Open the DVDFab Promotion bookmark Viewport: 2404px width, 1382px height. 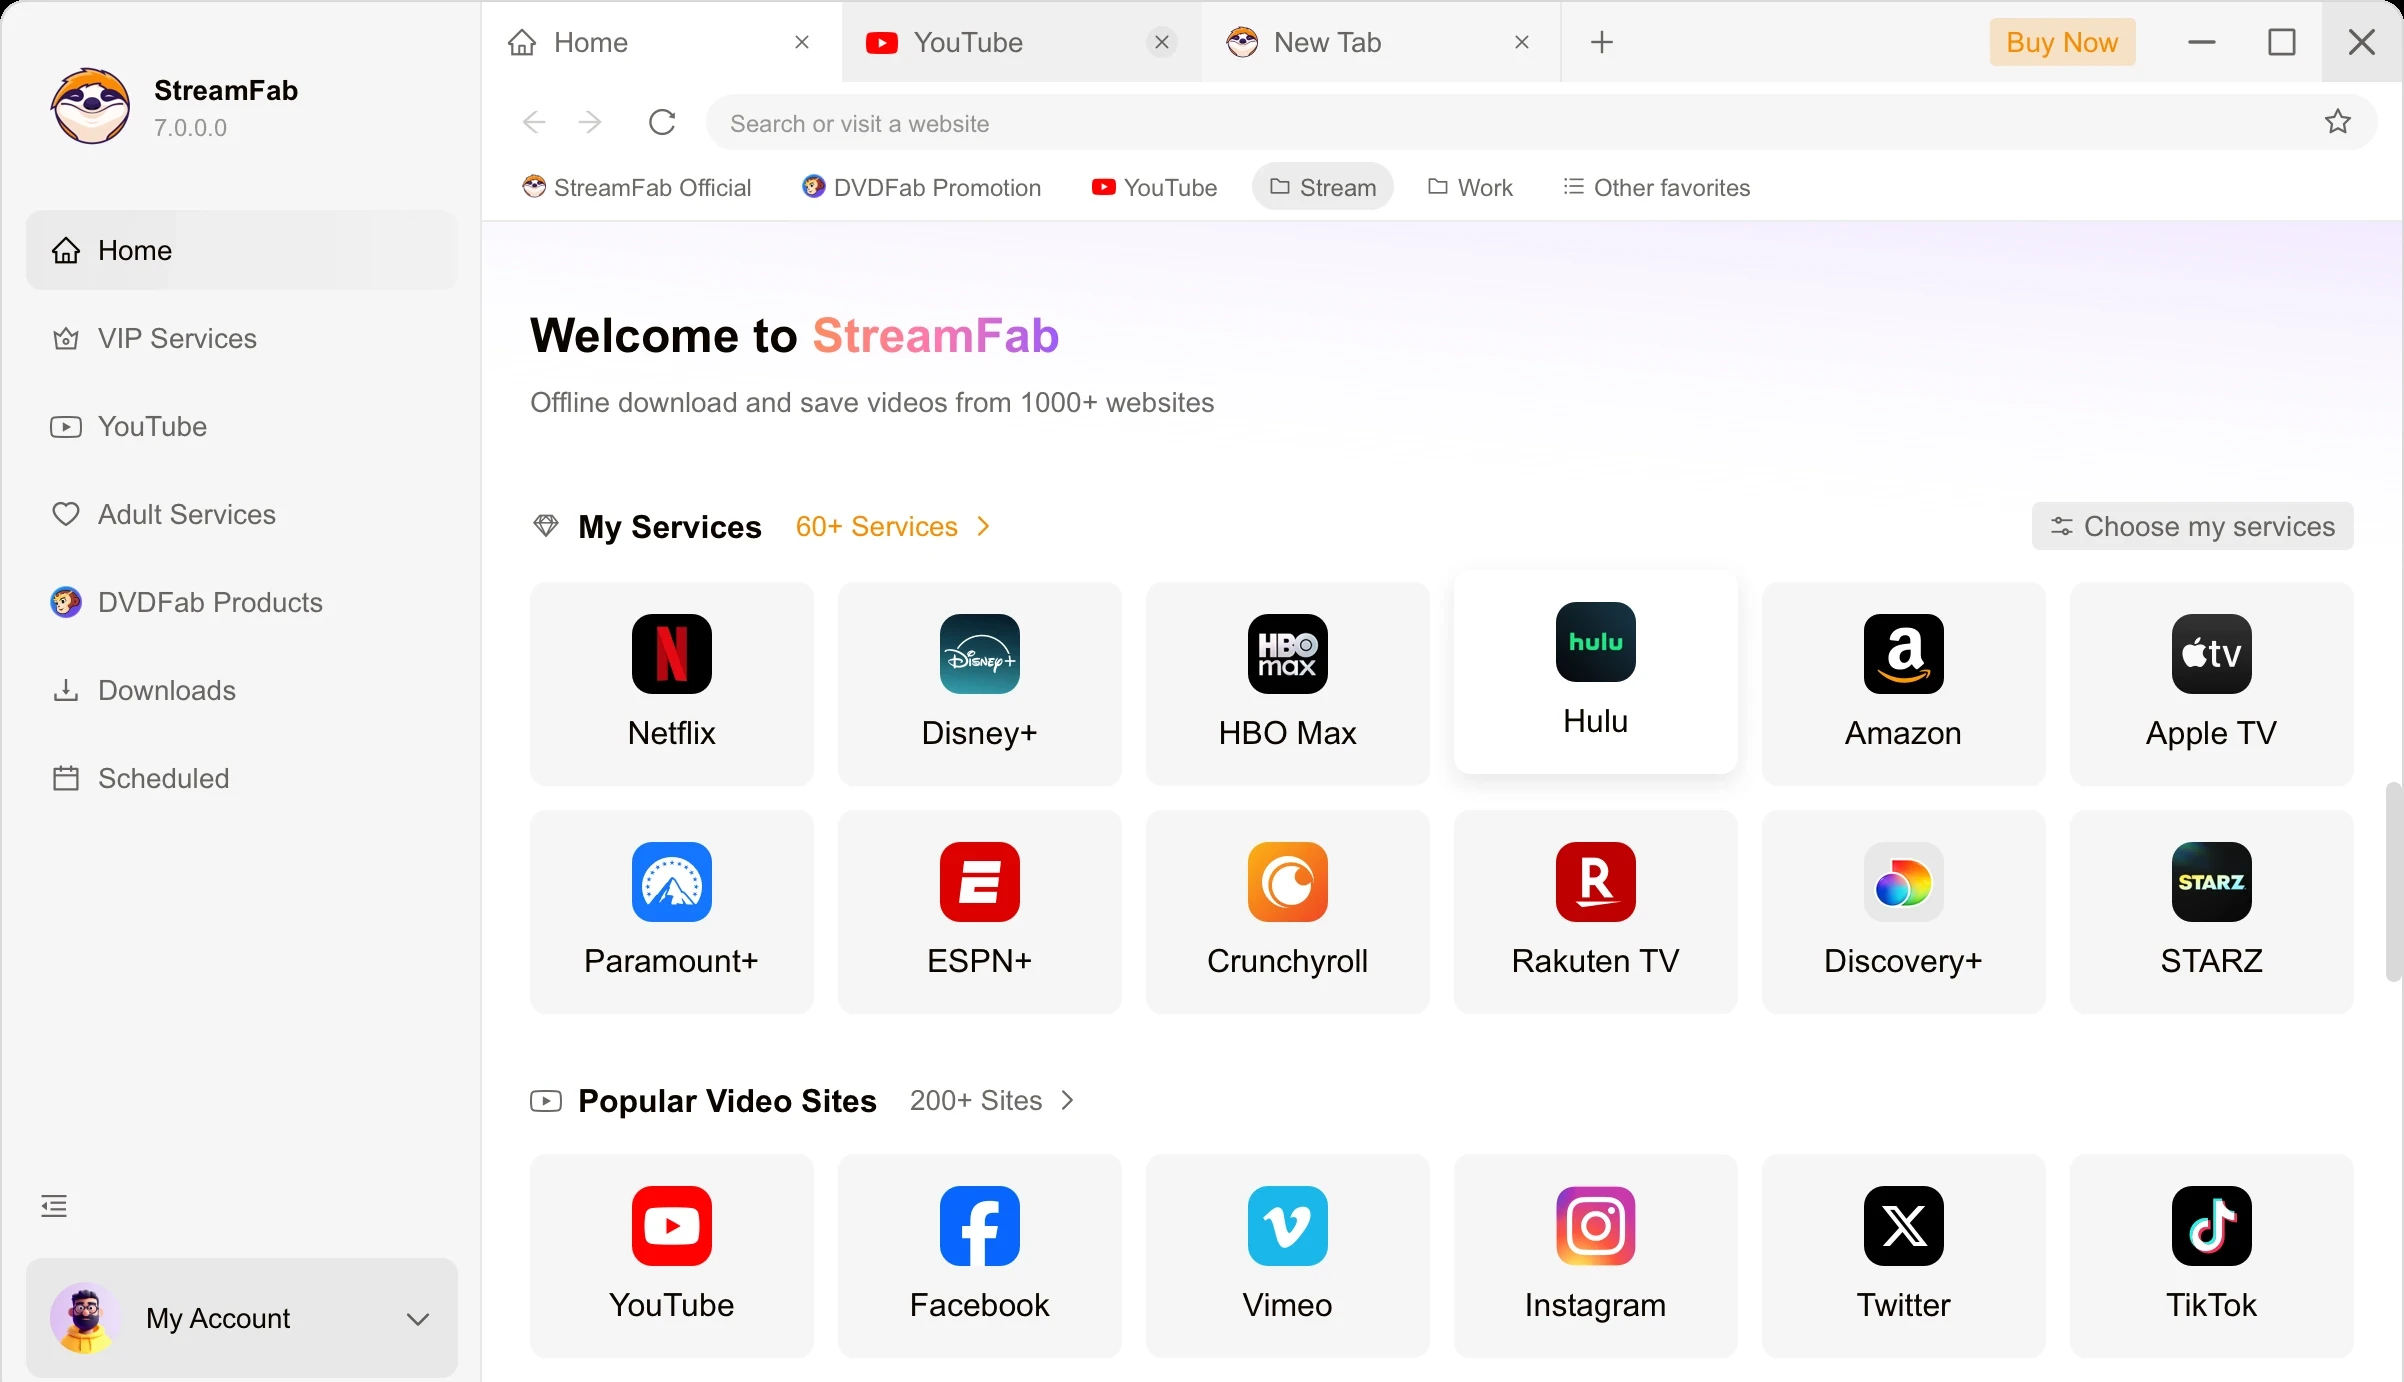[x=921, y=187]
